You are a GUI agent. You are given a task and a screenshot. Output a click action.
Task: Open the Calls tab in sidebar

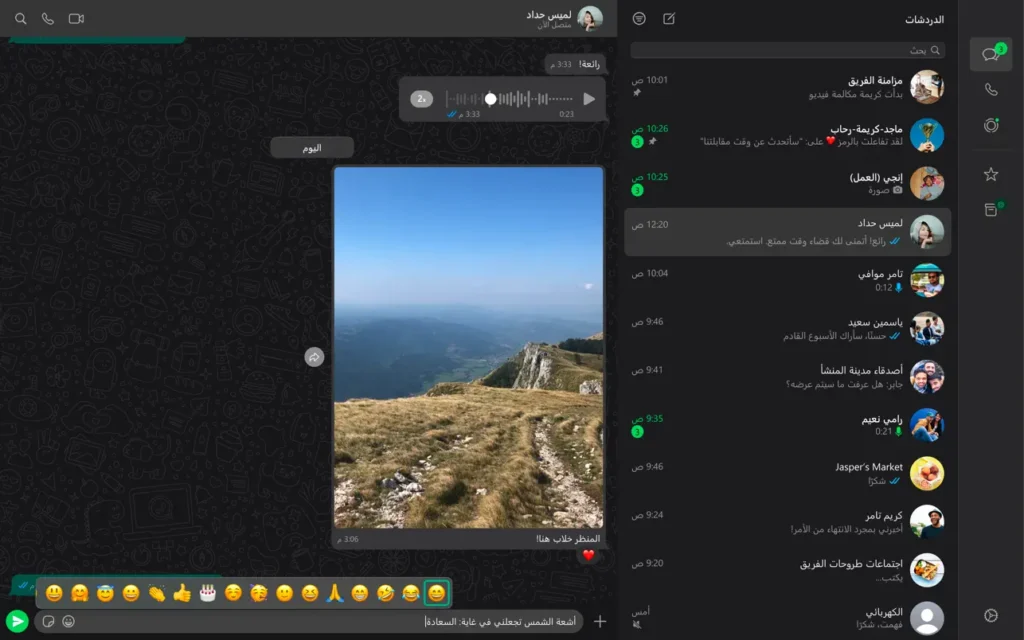pos(990,89)
